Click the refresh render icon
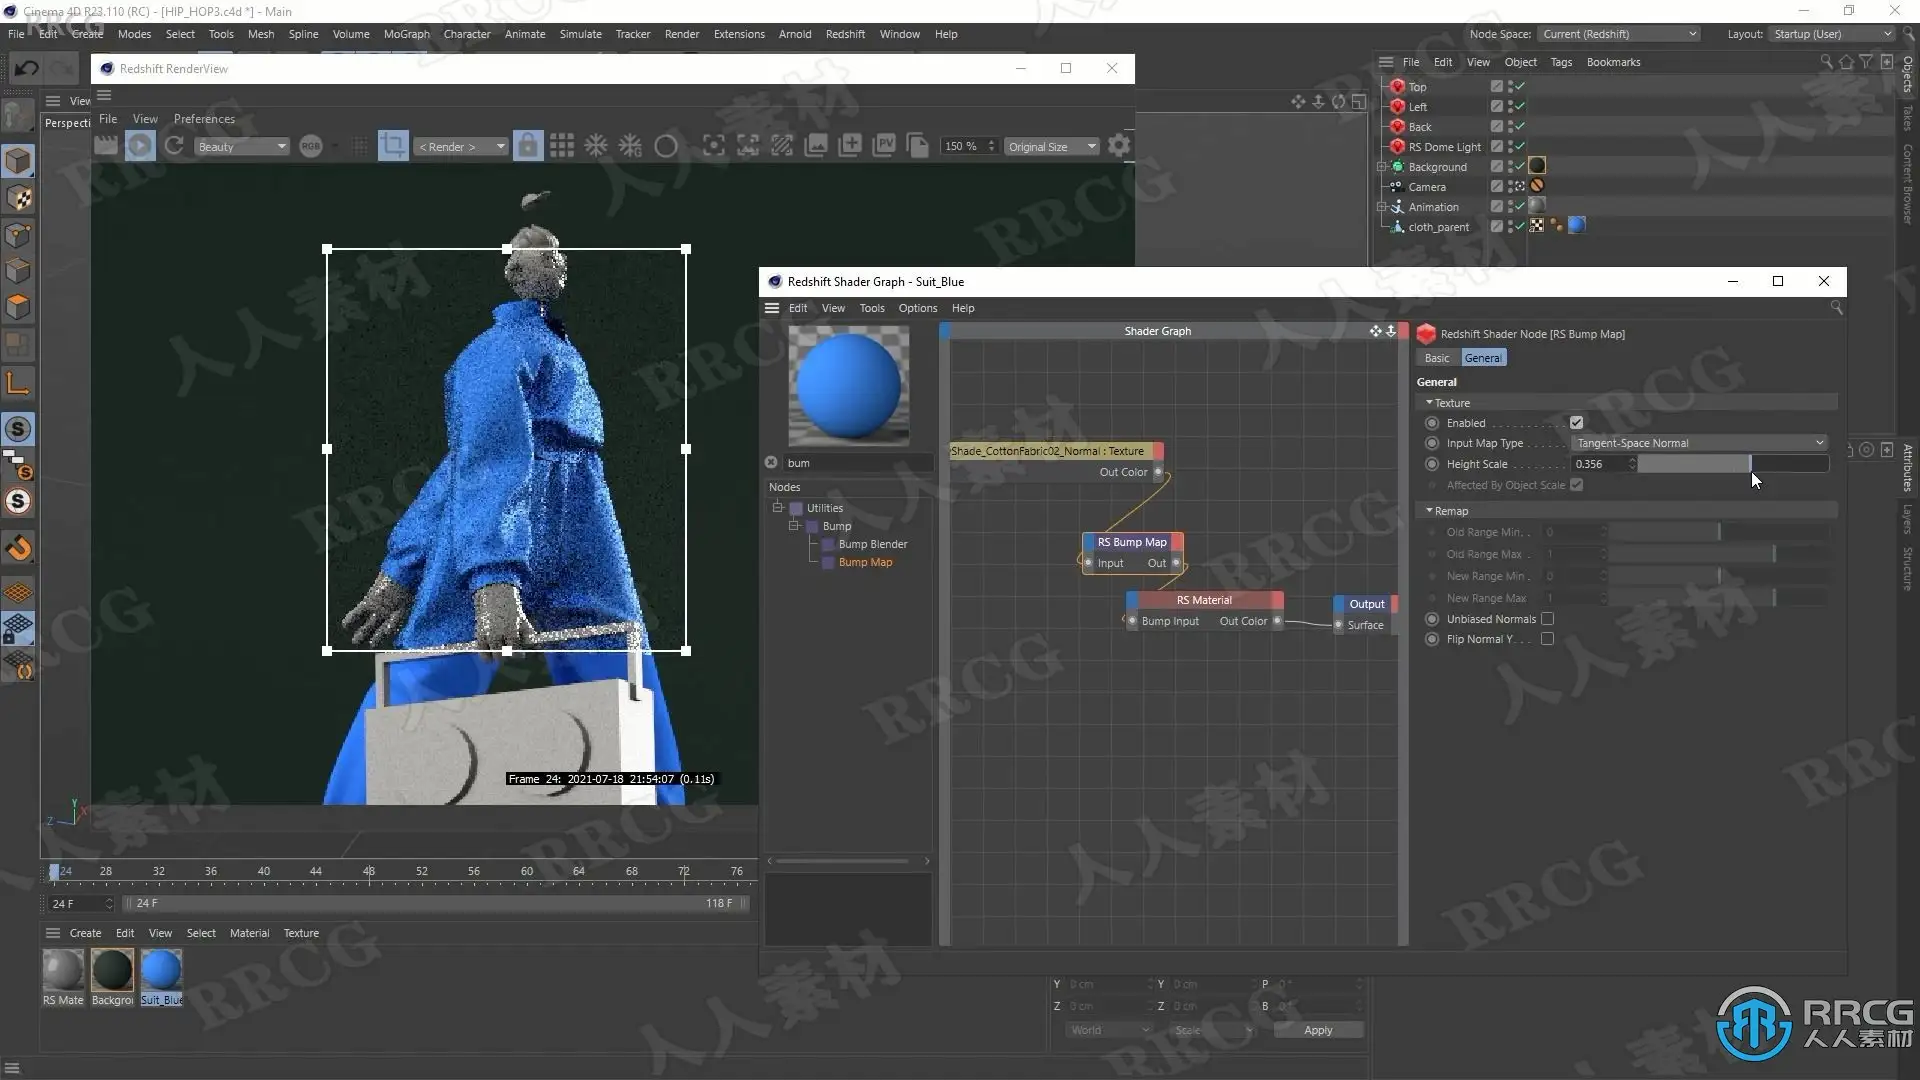 (174, 146)
